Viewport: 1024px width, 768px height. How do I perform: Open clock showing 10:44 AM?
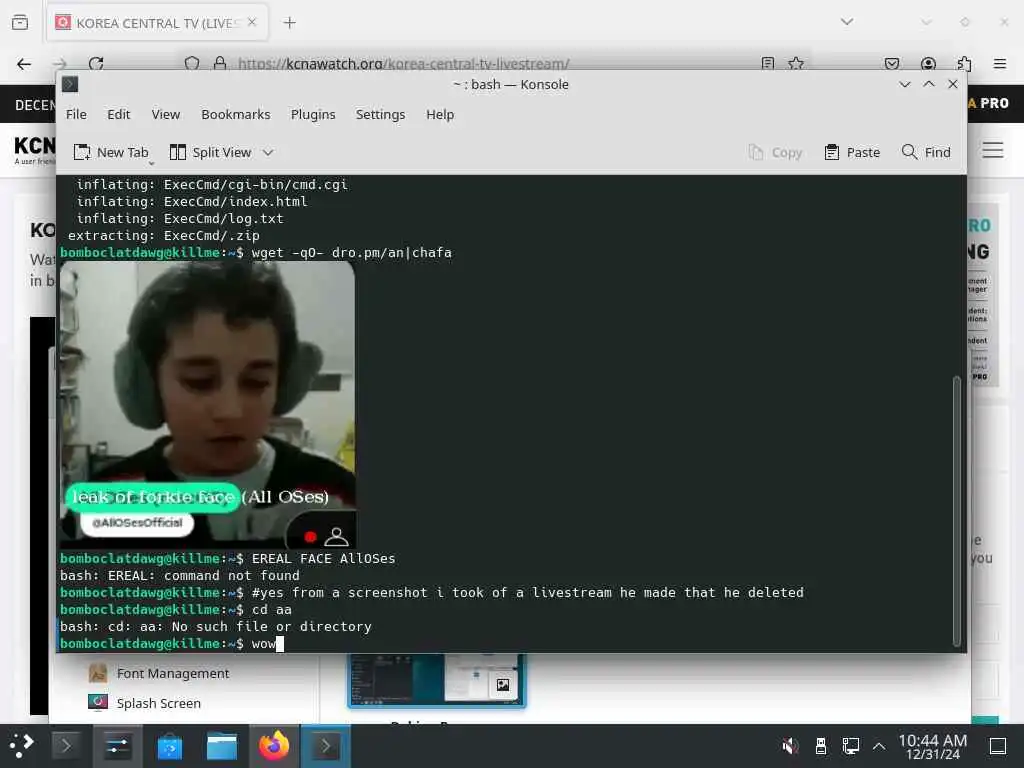(933, 746)
